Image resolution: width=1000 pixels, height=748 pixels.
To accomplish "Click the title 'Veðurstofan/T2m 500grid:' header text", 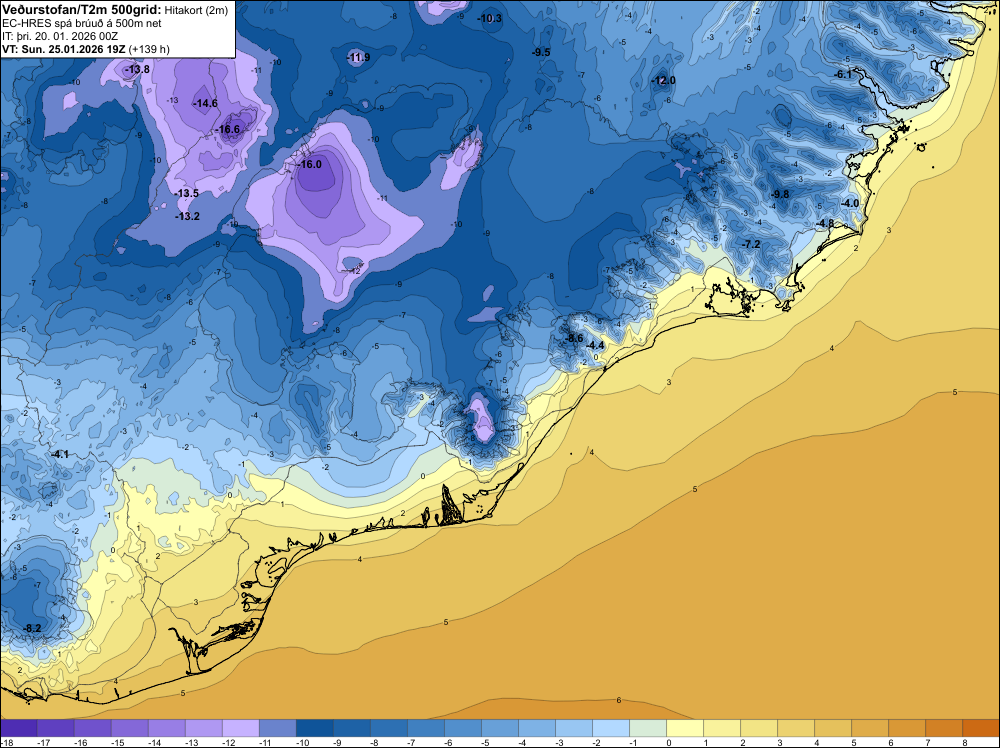I will point(81,10).
